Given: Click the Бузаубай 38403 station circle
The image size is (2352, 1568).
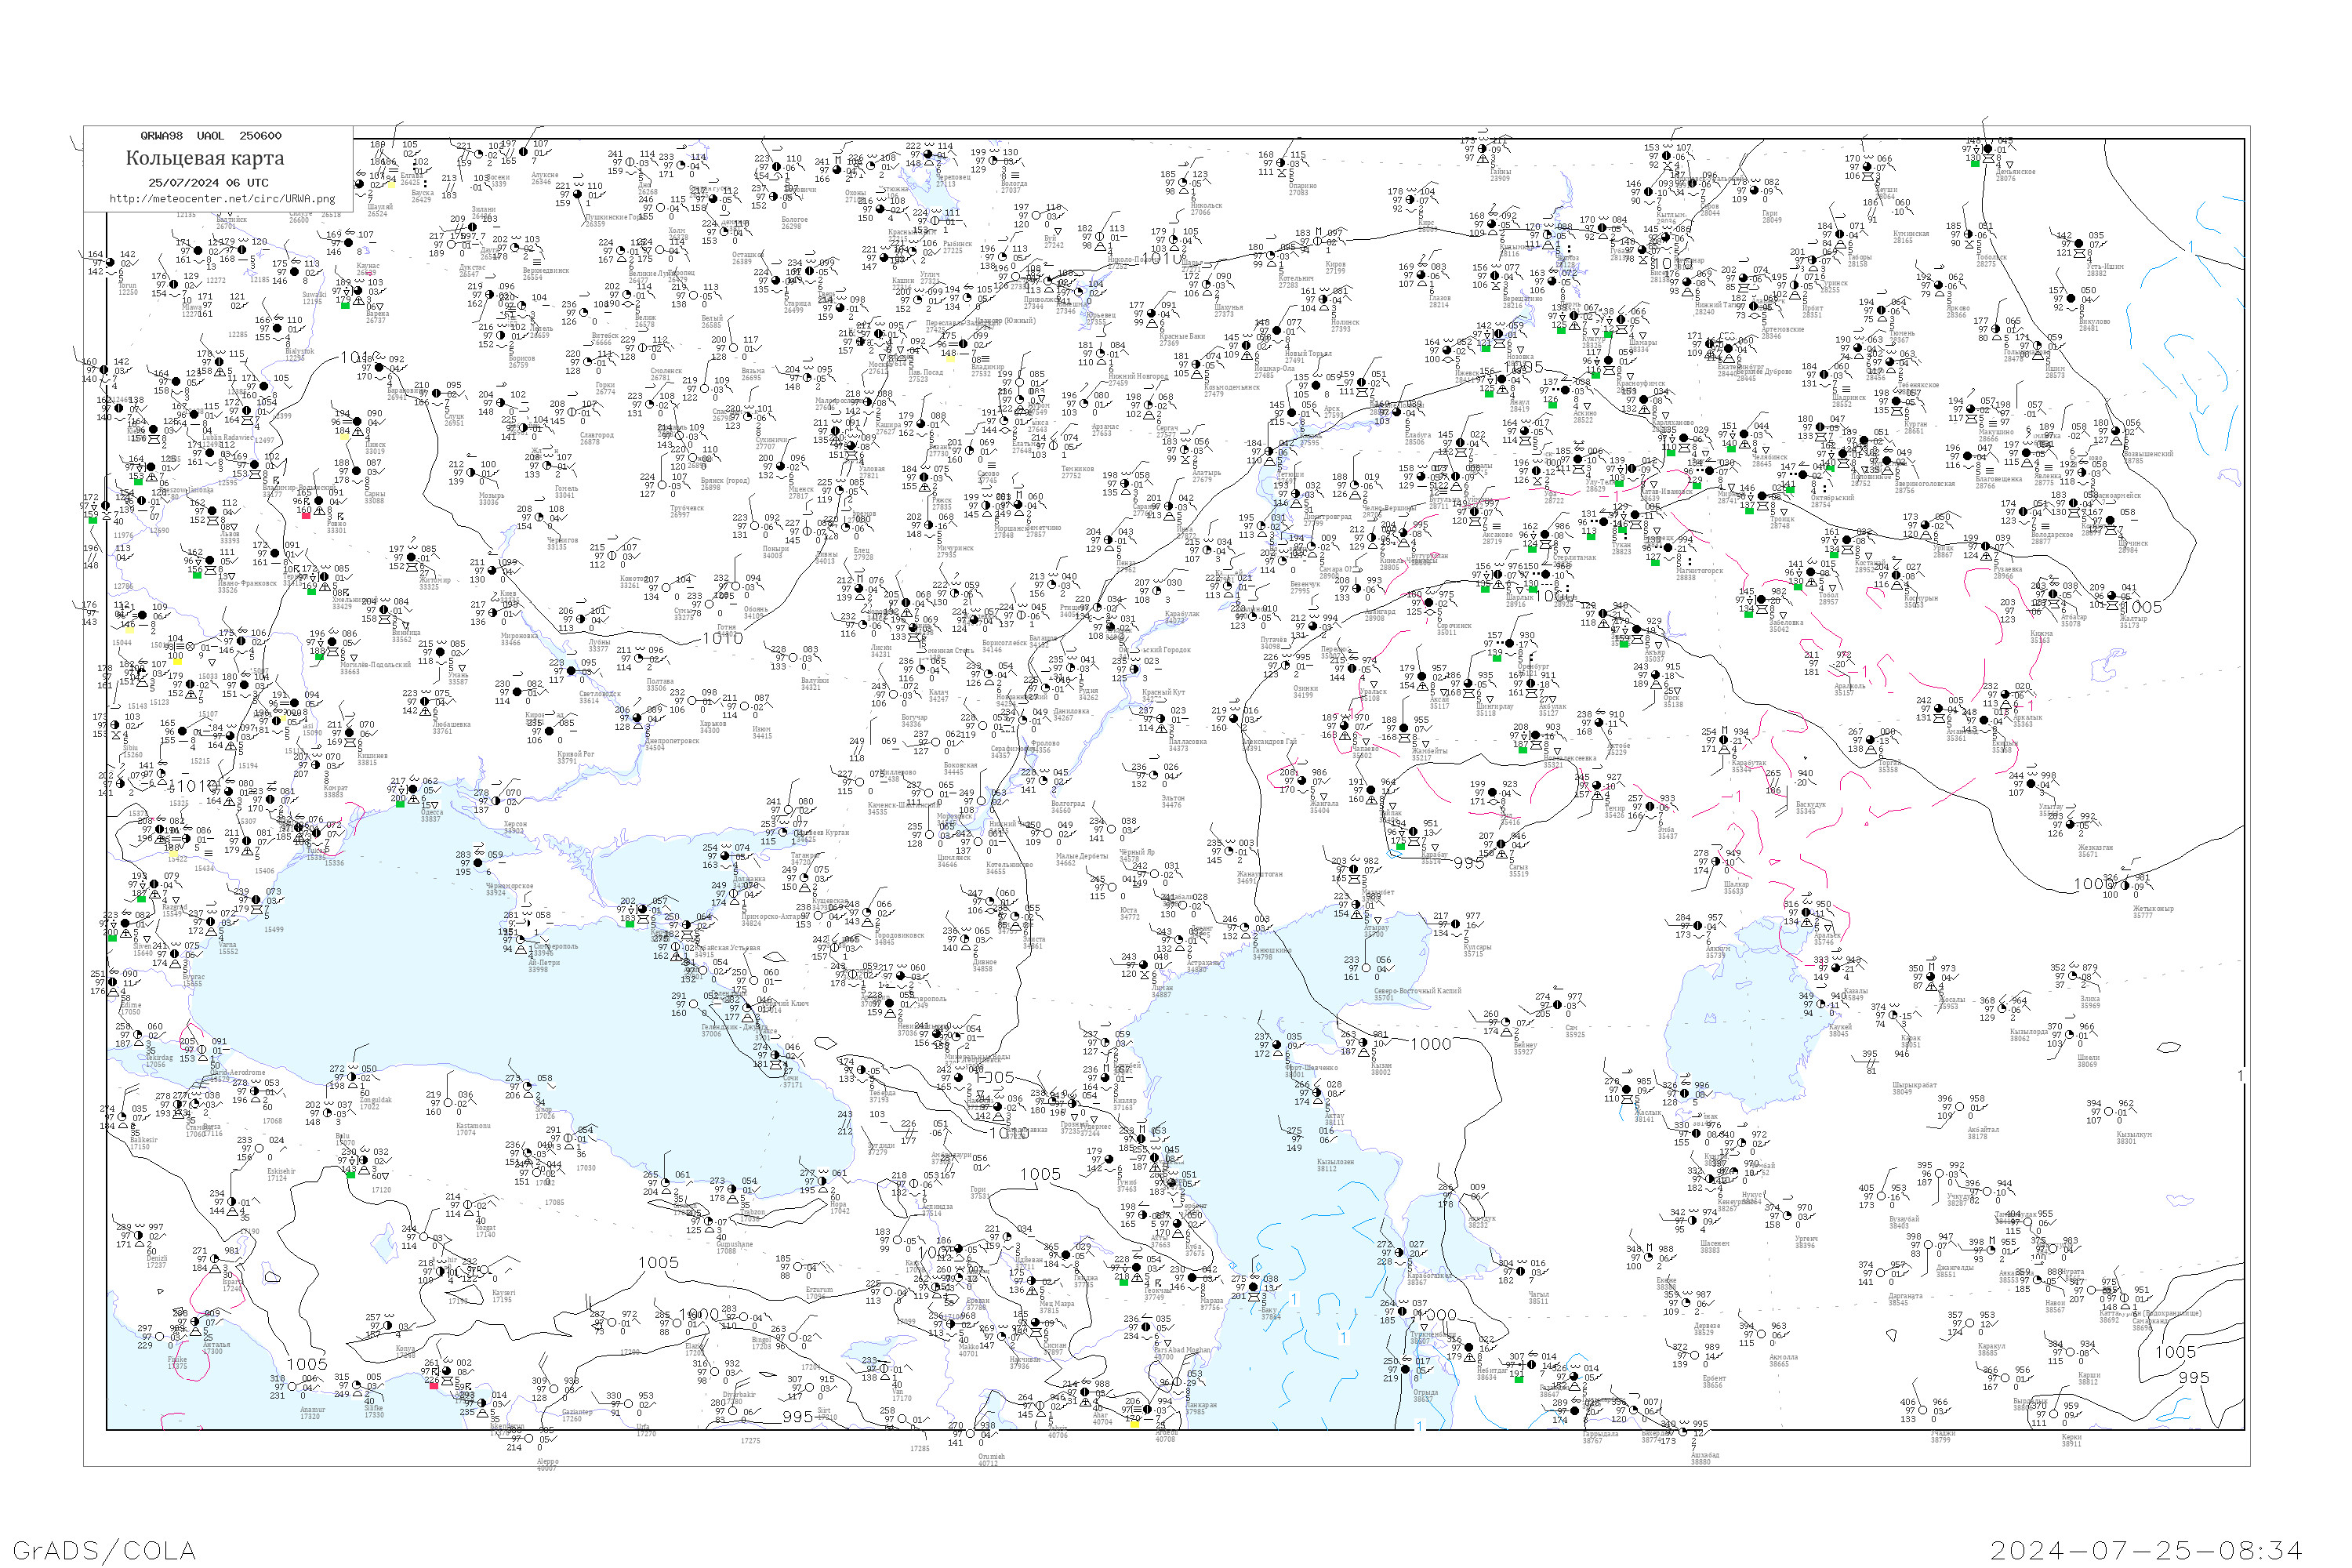Looking at the screenshot, I should click(1883, 1197).
